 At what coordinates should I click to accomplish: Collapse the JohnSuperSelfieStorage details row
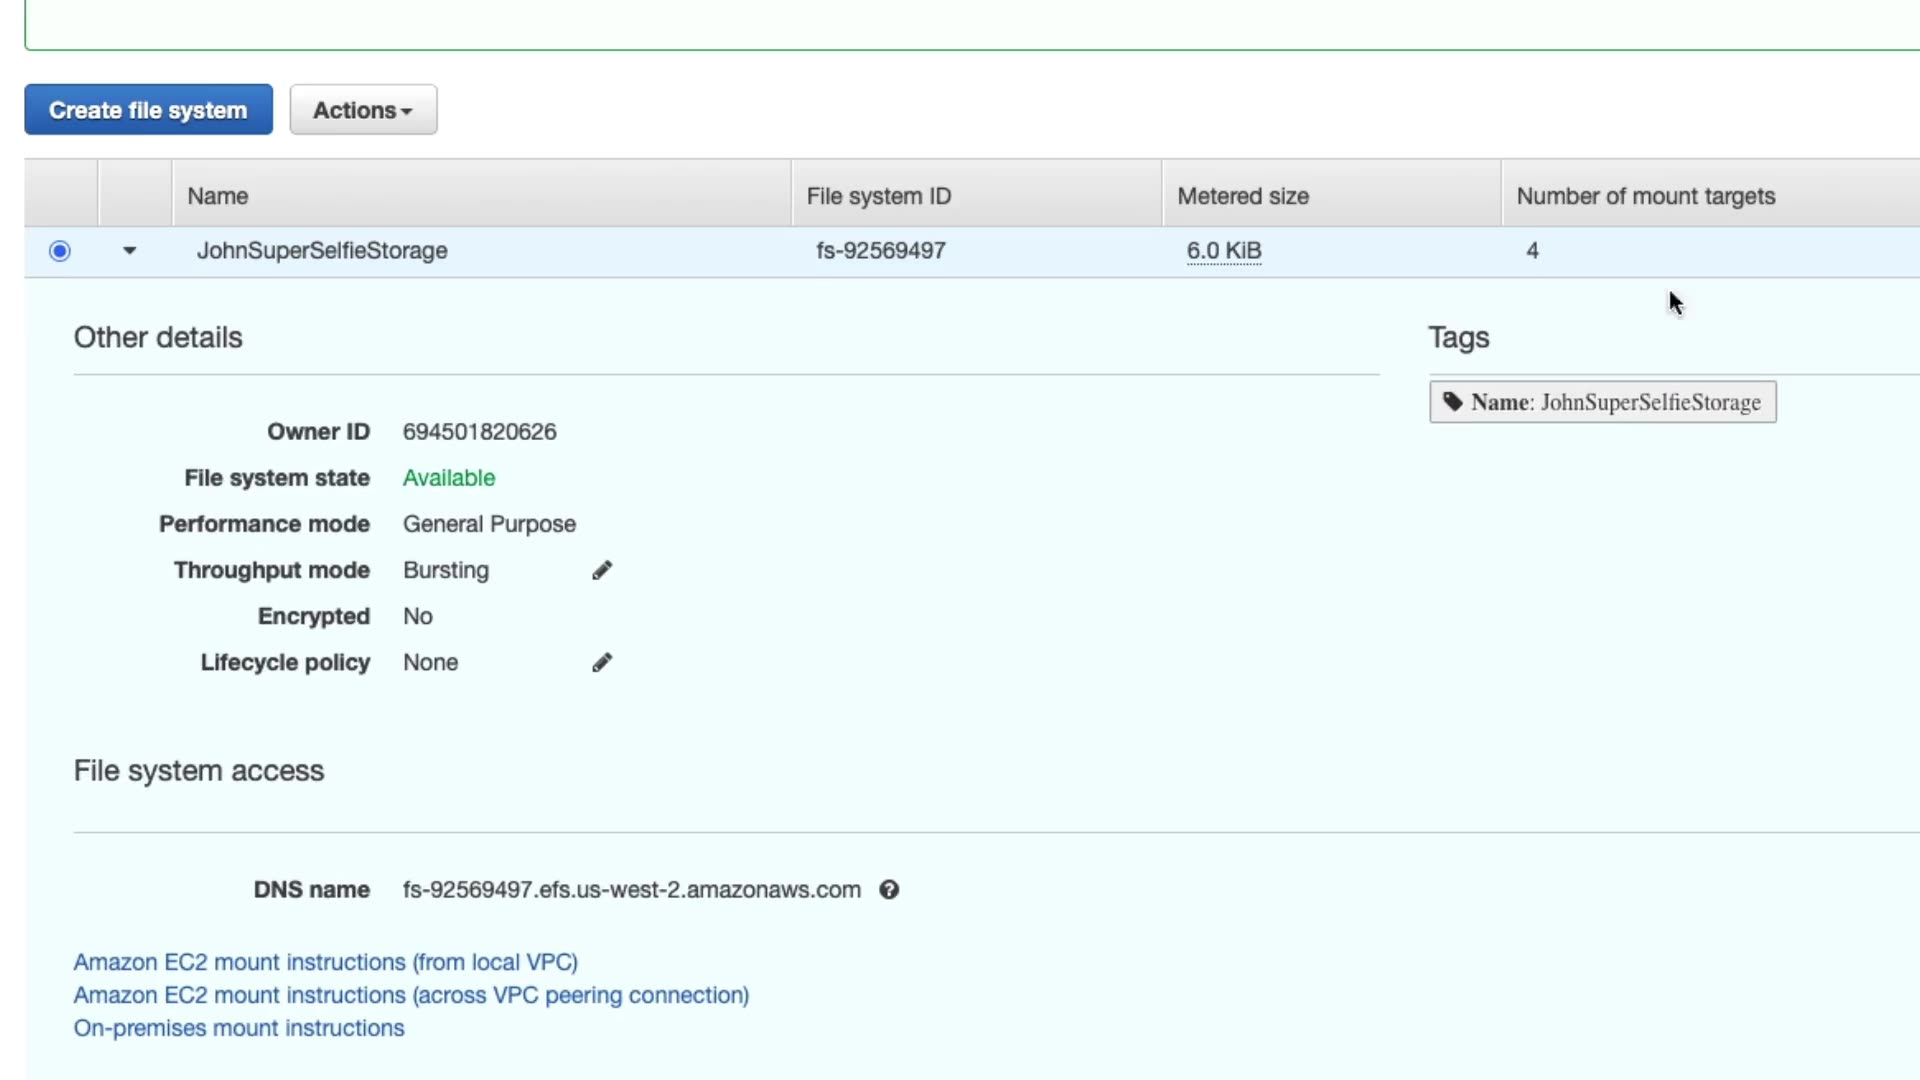[129, 251]
